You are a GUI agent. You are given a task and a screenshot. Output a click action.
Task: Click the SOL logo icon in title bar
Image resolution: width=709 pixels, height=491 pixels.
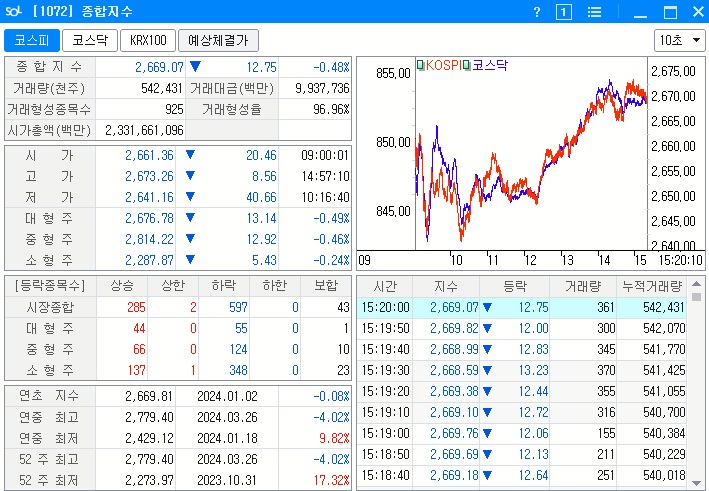point(13,11)
